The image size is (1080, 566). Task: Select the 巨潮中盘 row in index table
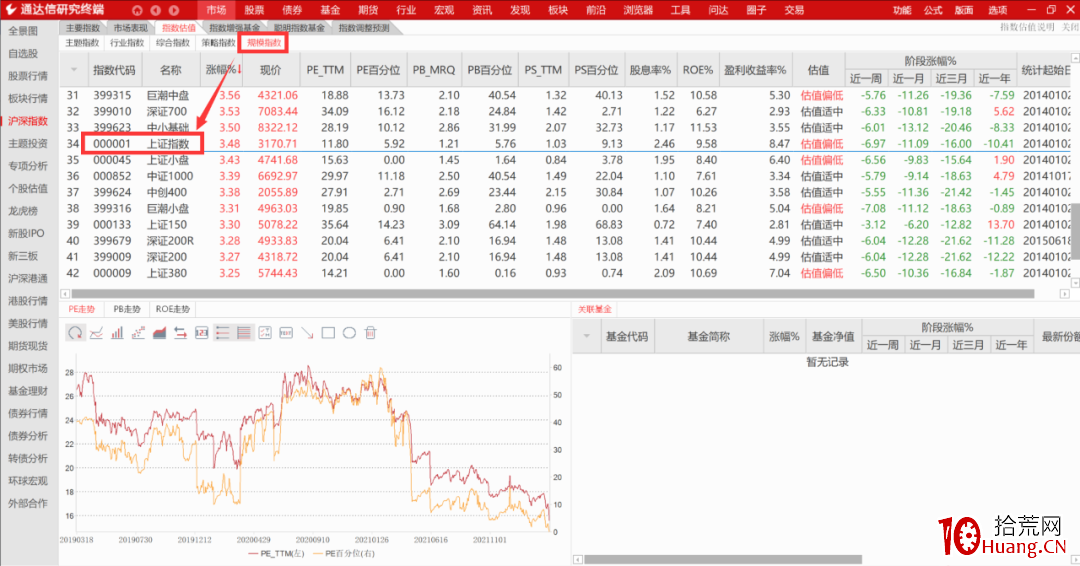(566, 95)
